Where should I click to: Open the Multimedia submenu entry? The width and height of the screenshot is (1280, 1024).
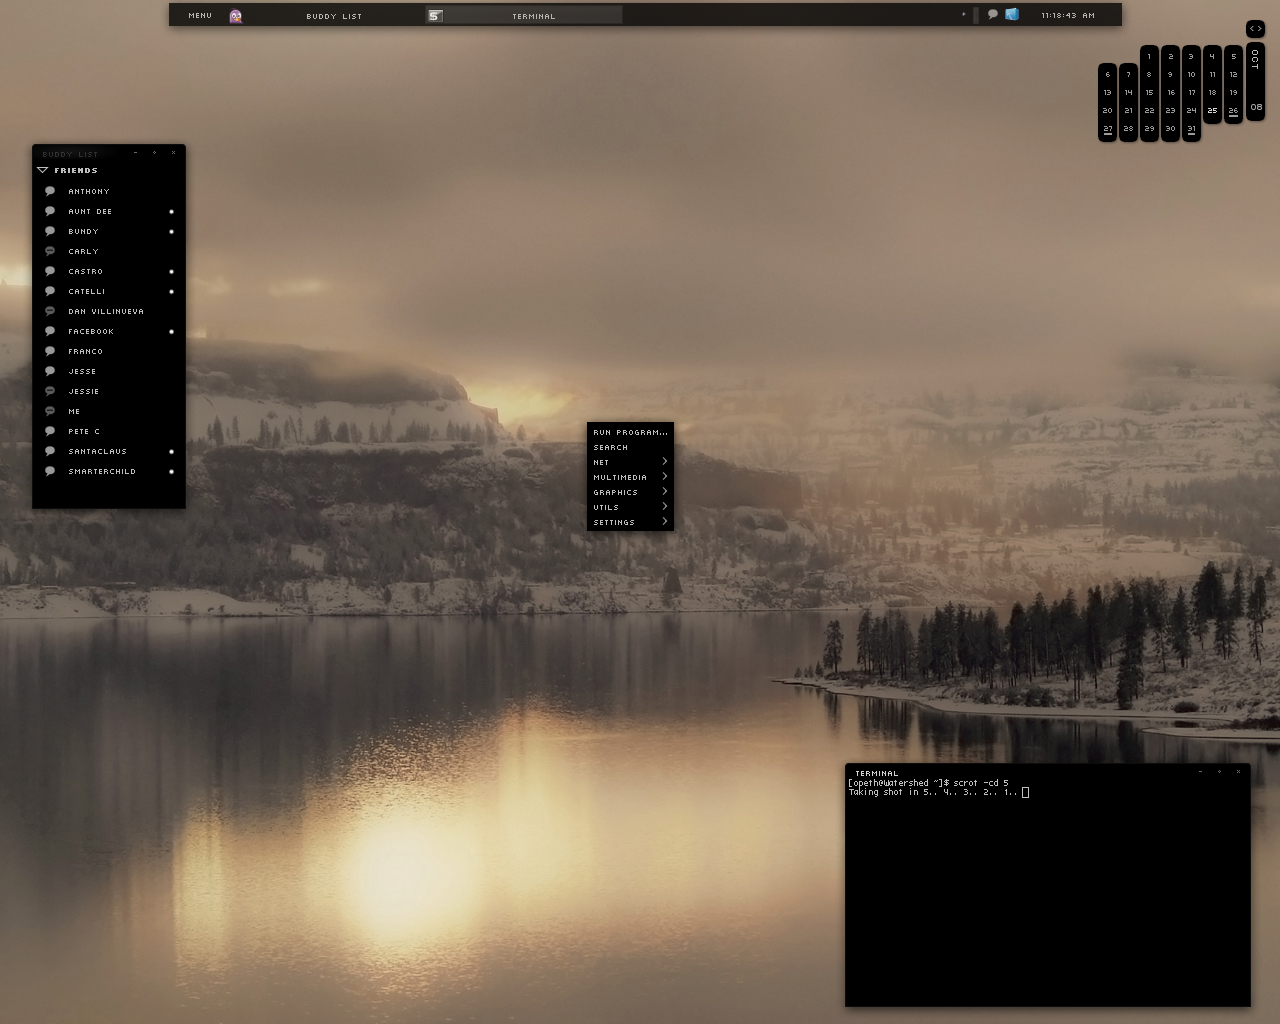pos(630,477)
